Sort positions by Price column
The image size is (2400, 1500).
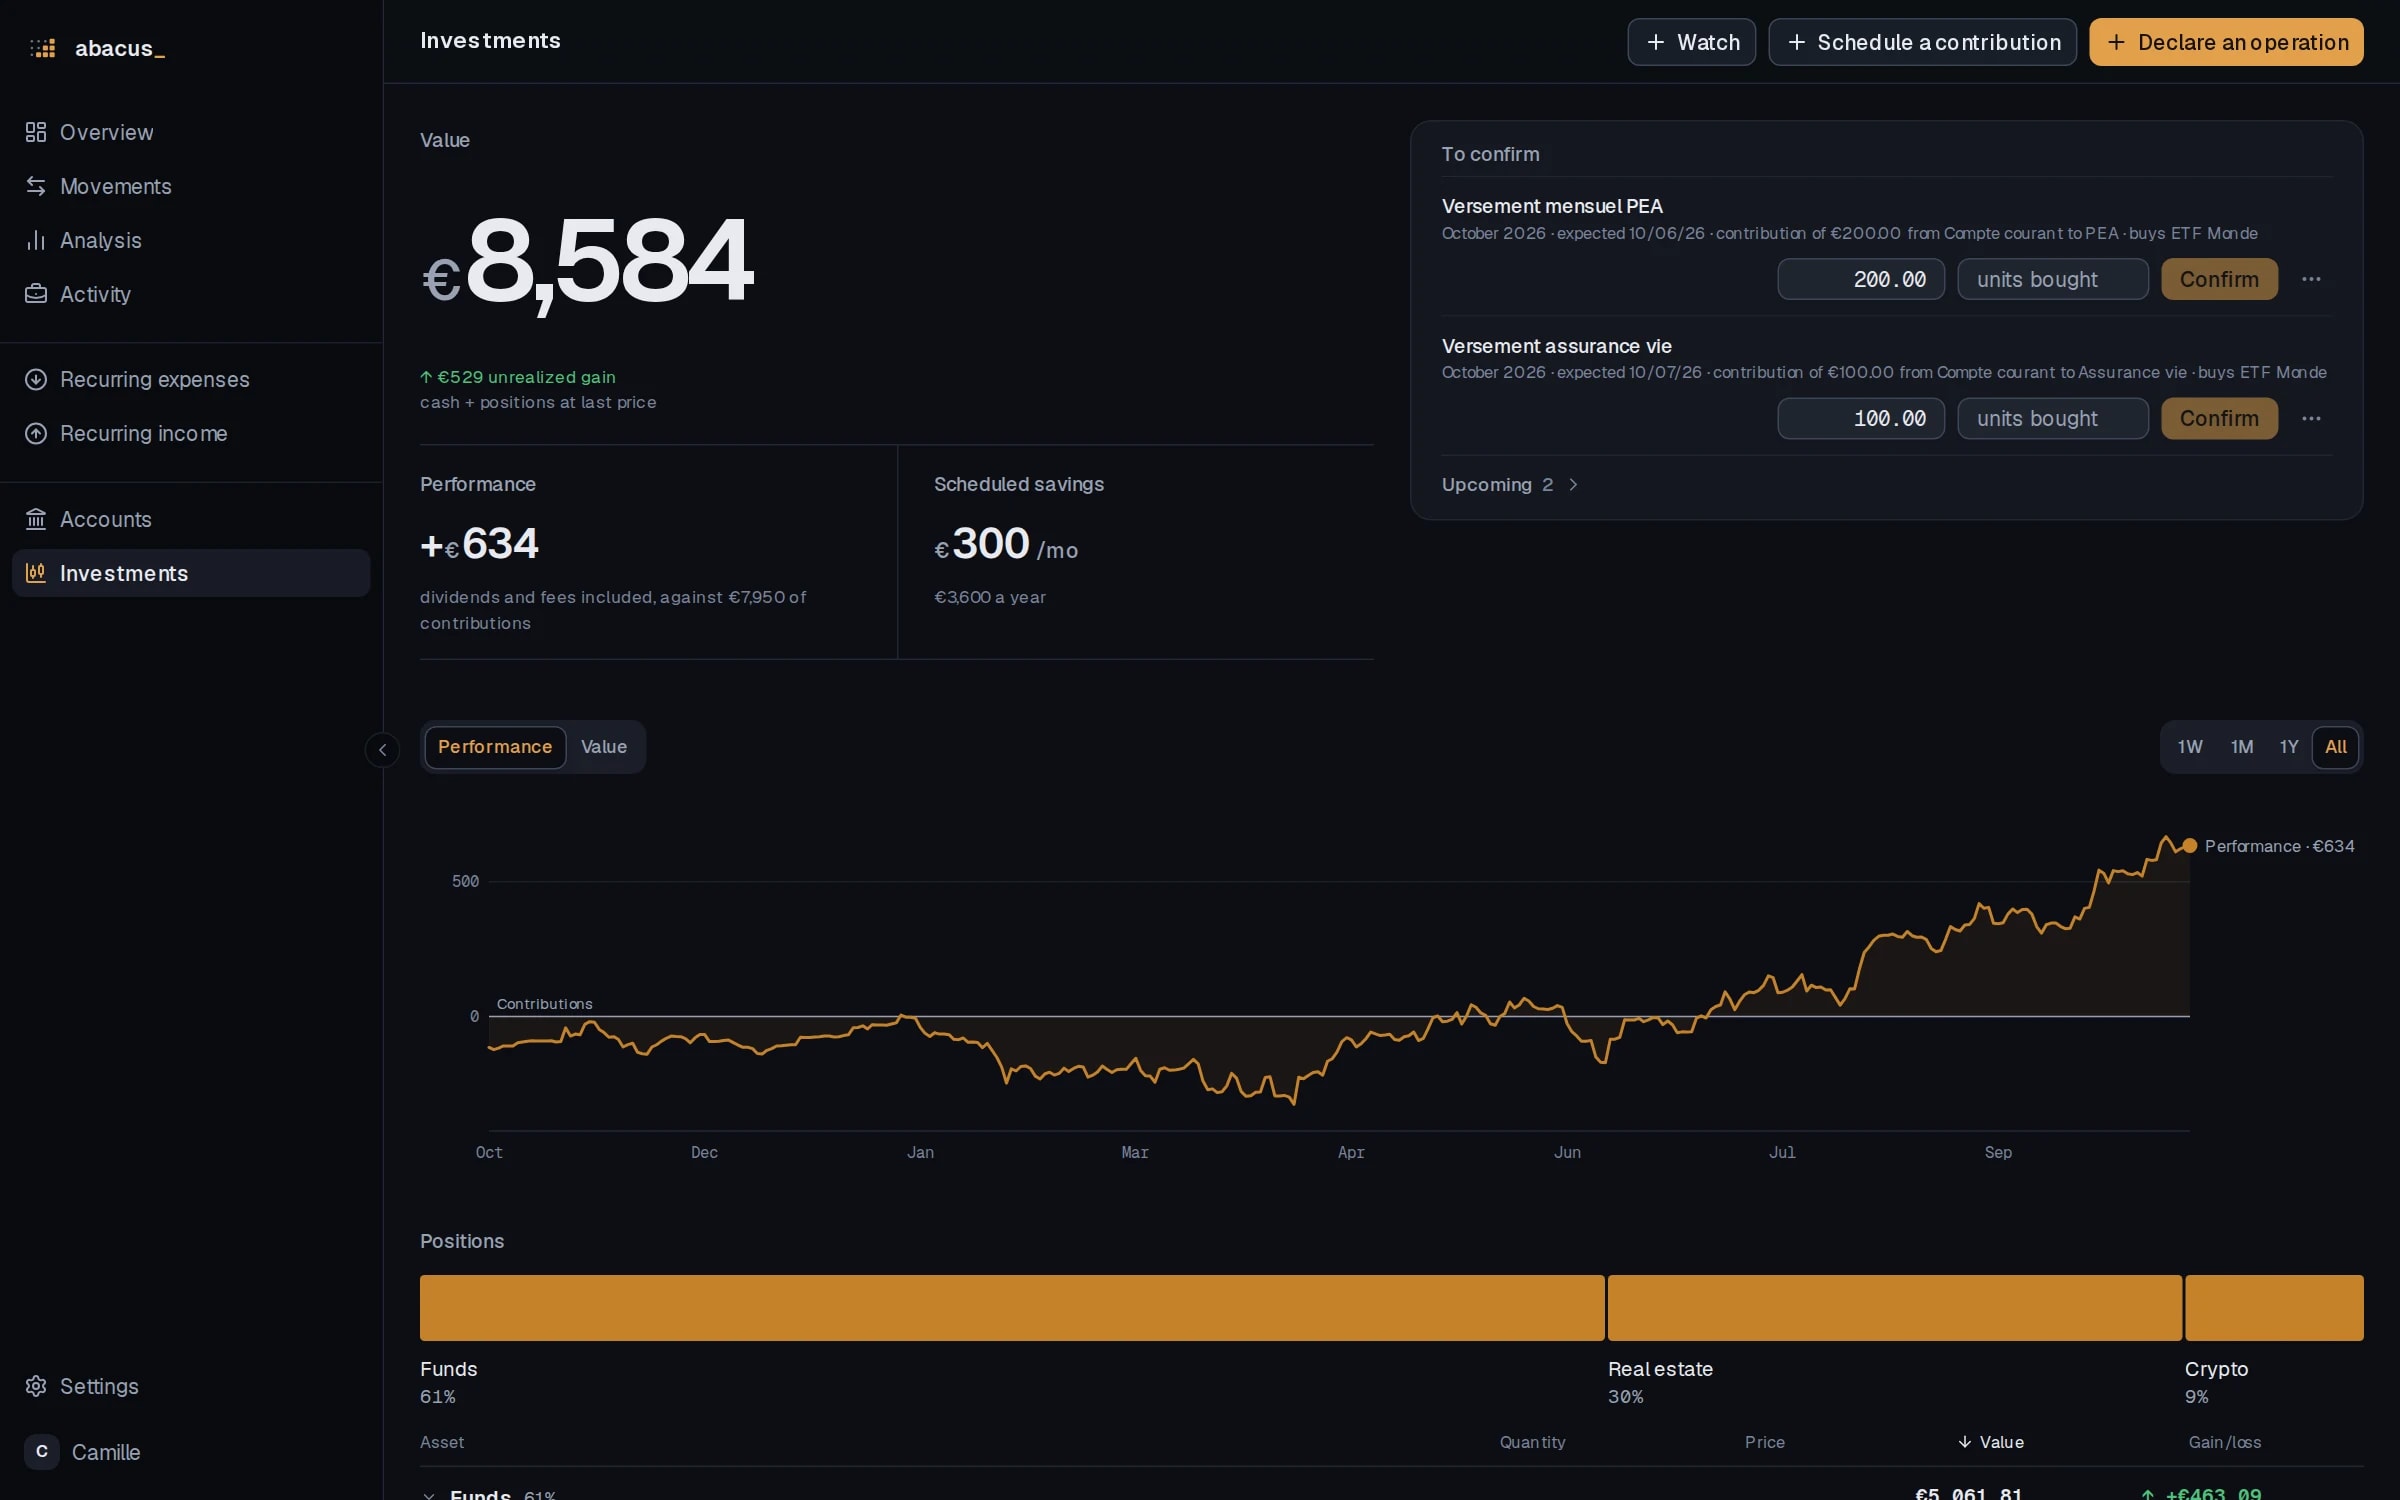(1765, 1442)
